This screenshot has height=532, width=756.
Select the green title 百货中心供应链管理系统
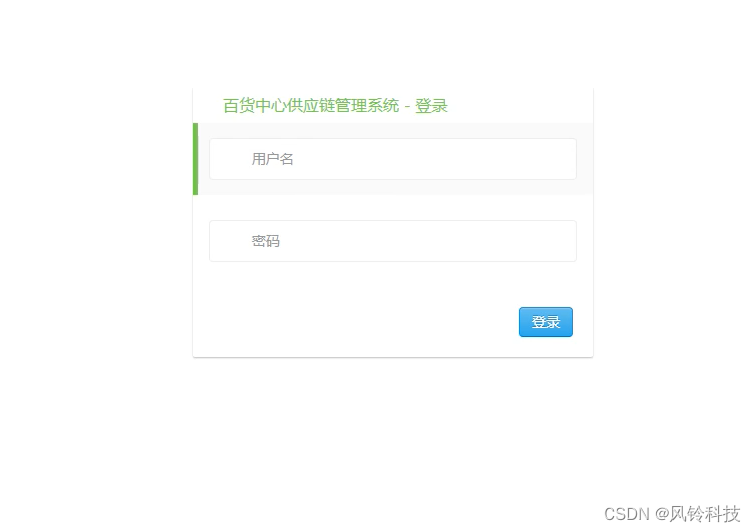click(311, 106)
